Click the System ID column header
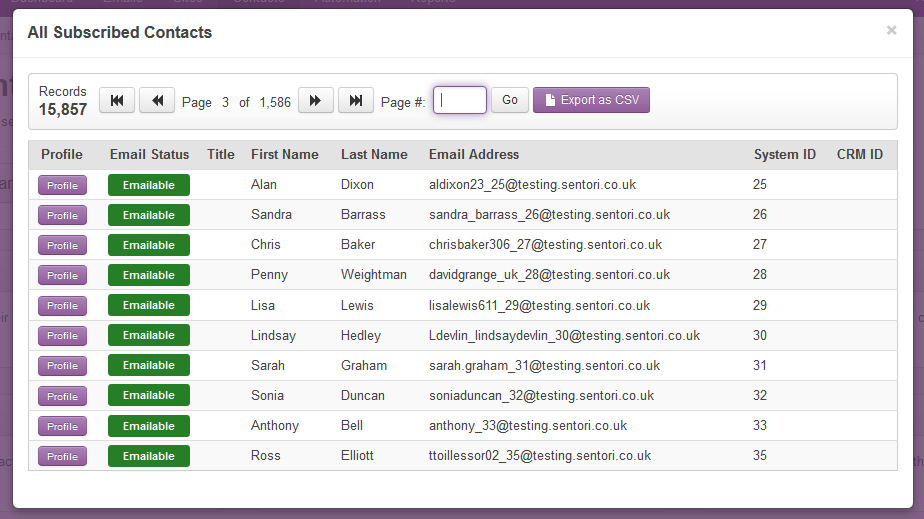This screenshot has width=924, height=519. coord(785,154)
